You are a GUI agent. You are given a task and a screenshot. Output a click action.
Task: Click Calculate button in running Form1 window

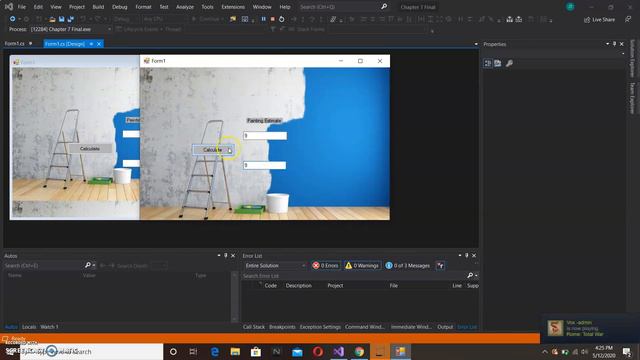click(213, 150)
